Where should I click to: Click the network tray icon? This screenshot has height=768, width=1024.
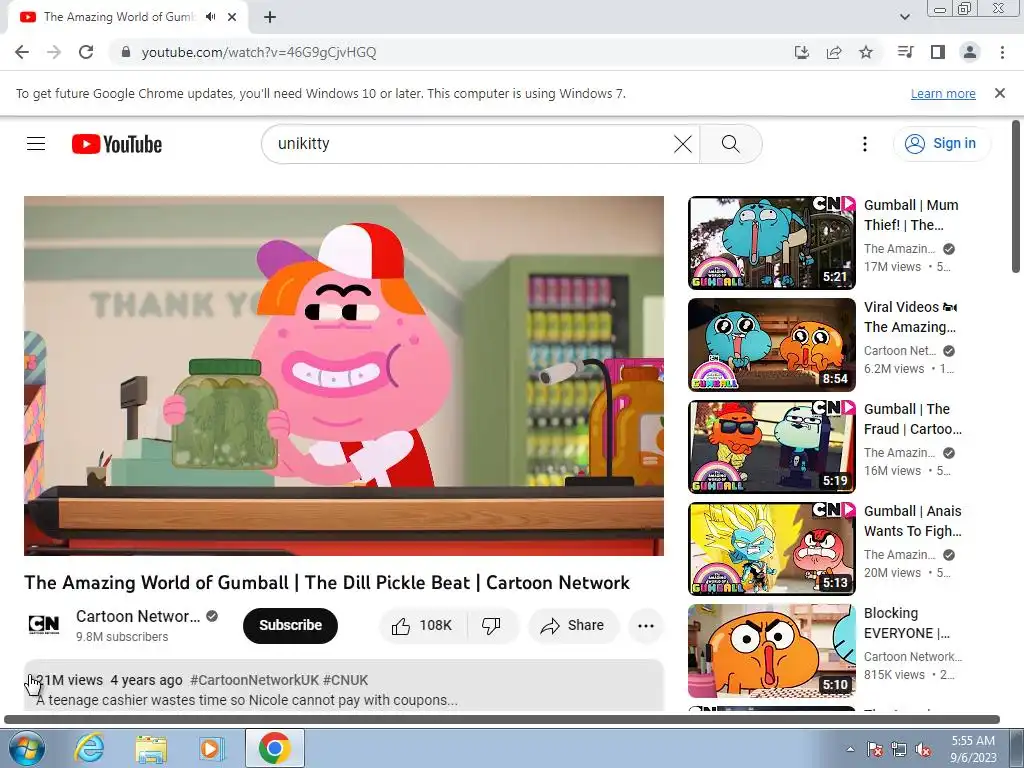tap(899, 749)
